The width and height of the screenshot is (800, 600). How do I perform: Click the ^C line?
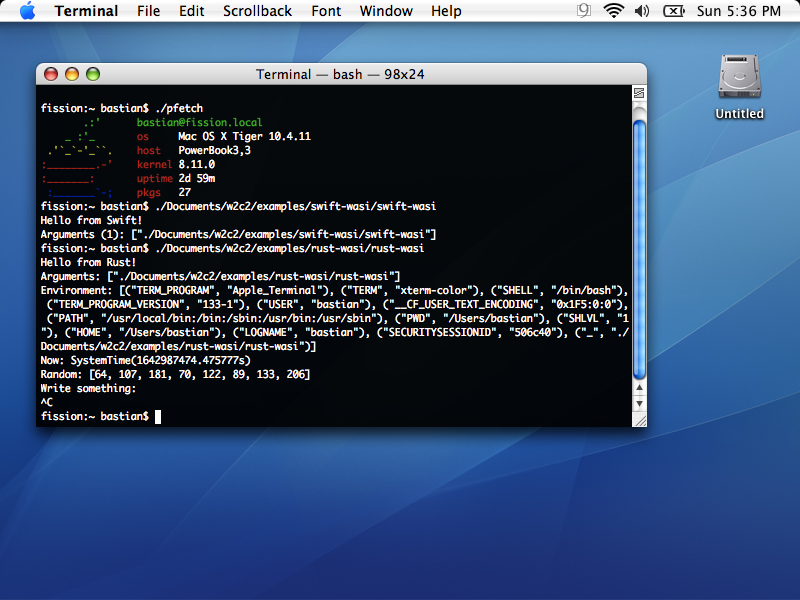coord(47,403)
